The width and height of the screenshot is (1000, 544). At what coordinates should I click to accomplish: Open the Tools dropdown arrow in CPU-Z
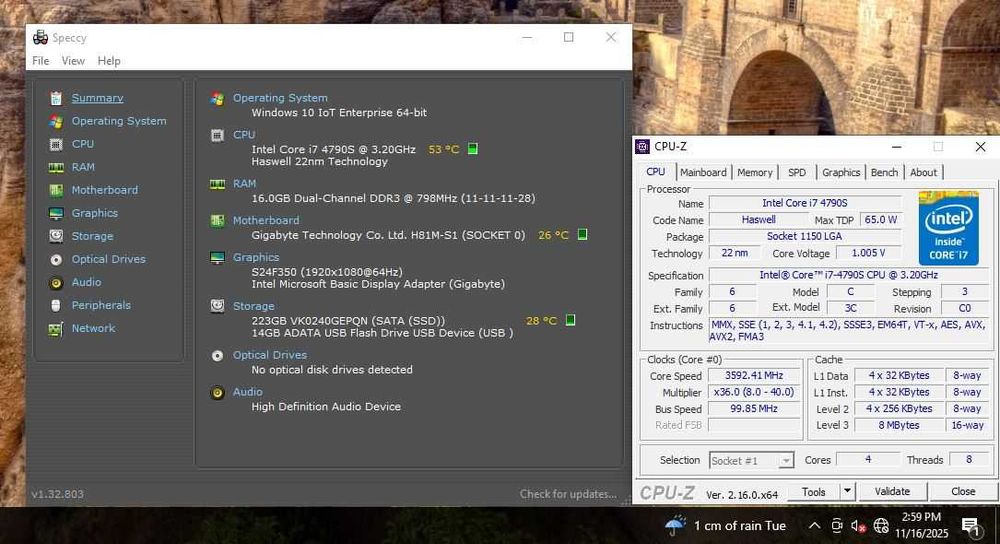pyautogui.click(x=847, y=491)
